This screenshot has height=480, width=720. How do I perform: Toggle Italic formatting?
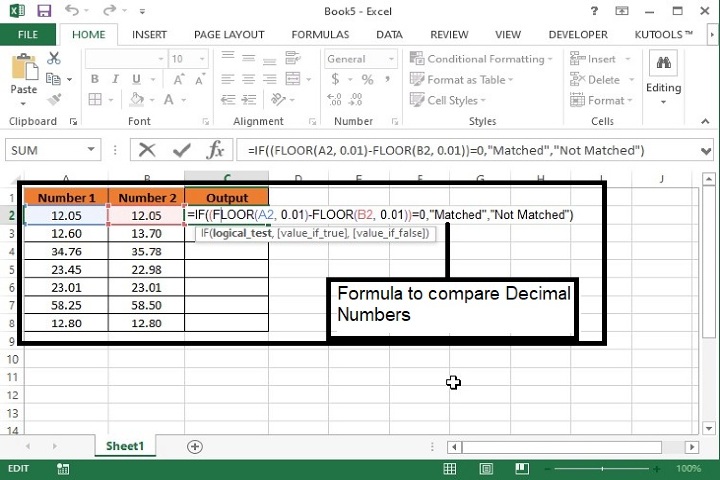coord(115,79)
